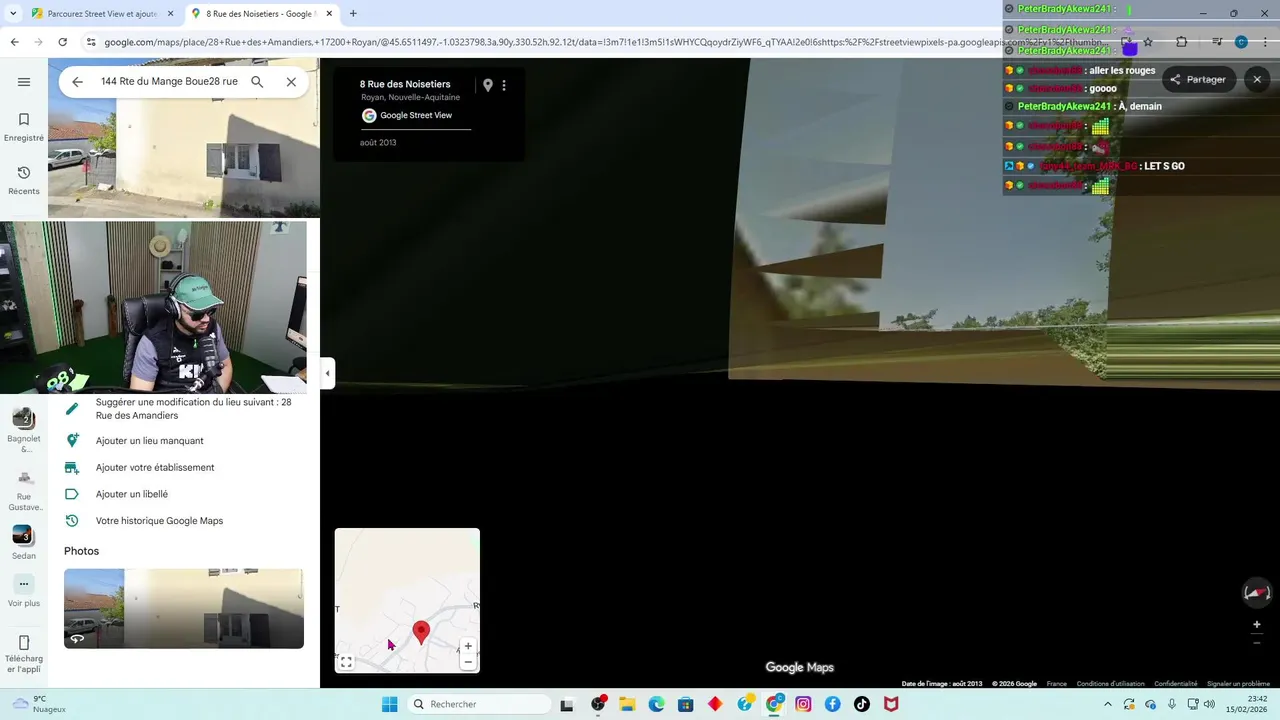Image resolution: width=1280 pixels, height=720 pixels.
Task: Click the Partager share button
Action: point(1199,79)
